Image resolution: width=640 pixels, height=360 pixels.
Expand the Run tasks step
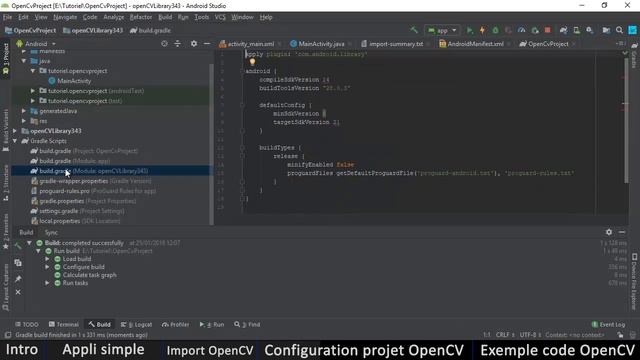(47, 283)
